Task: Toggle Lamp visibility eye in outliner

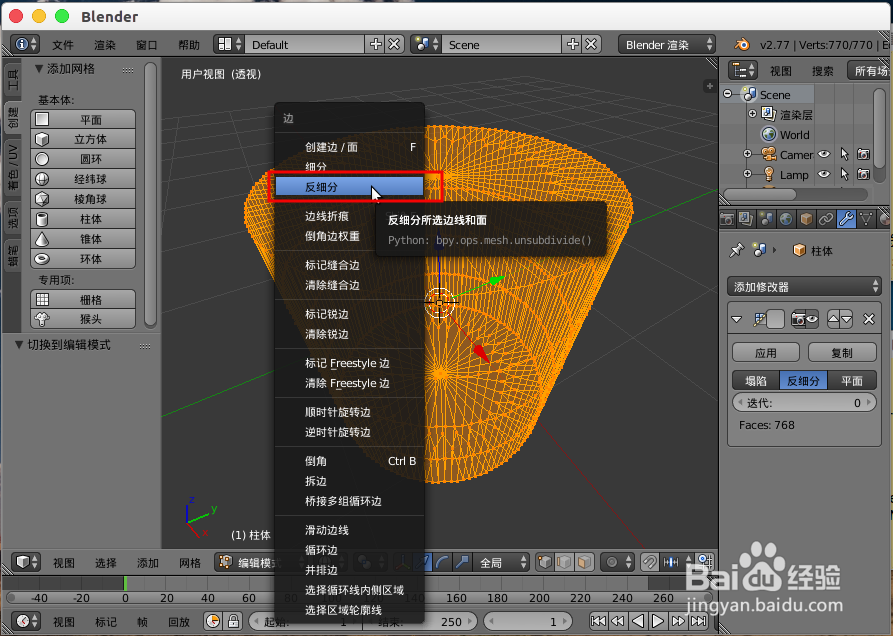Action: 824,174
